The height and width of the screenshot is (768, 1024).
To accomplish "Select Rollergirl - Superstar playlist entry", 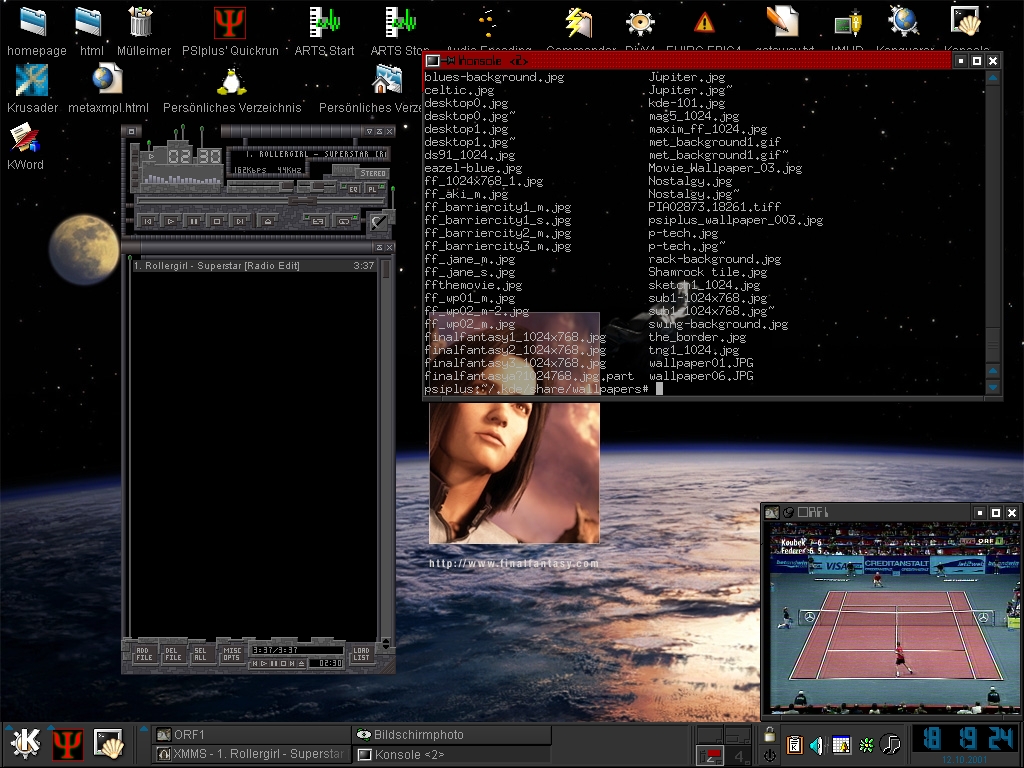I will coord(254,266).
